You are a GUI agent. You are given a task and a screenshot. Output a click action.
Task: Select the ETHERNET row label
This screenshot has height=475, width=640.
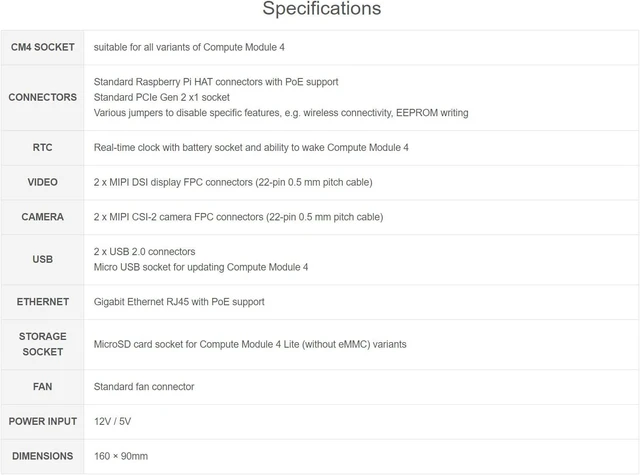[x=42, y=302]
